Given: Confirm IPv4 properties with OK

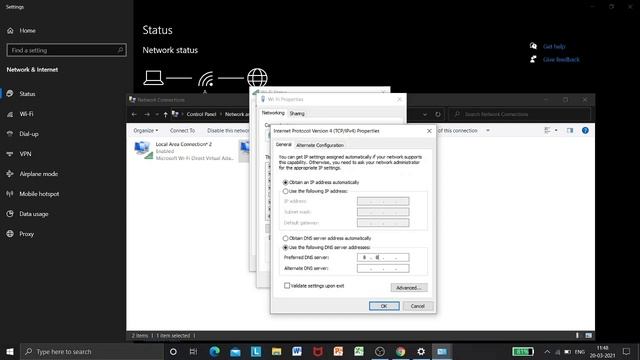Looking at the screenshot, I should coord(384,306).
